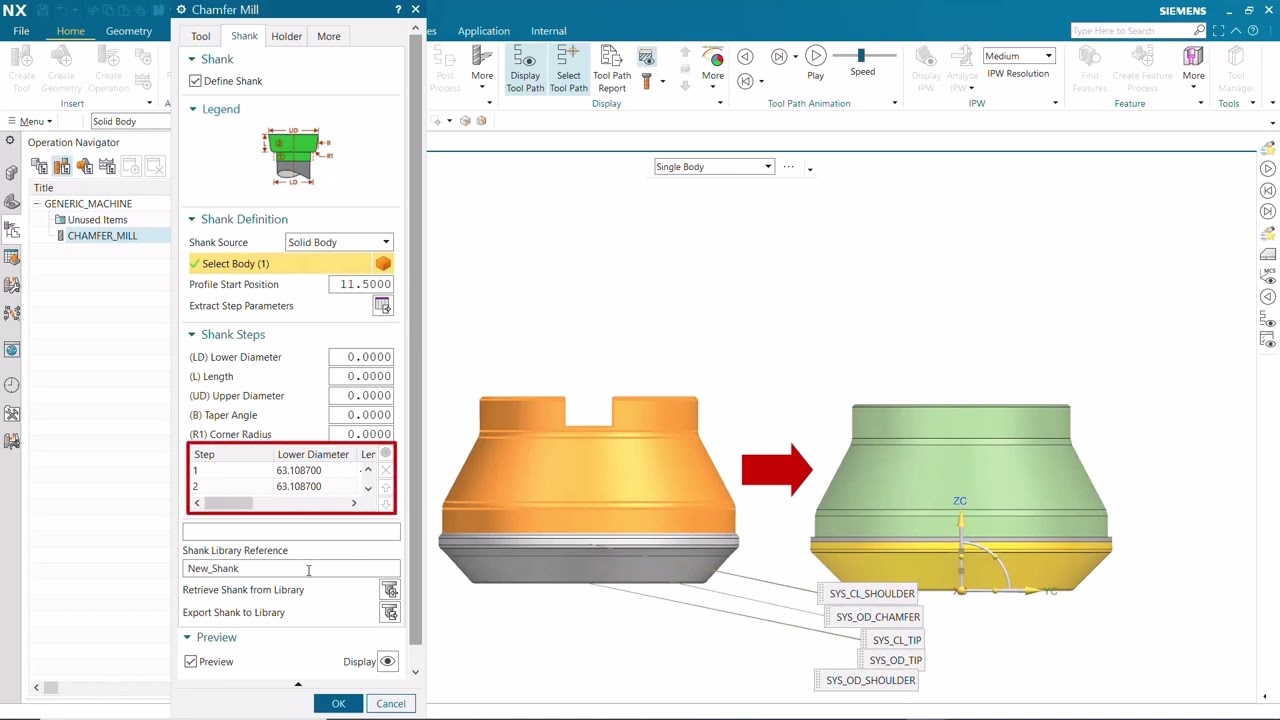
Task: Click the skip-to-end icon on right toolbar
Action: [x=1268, y=212]
